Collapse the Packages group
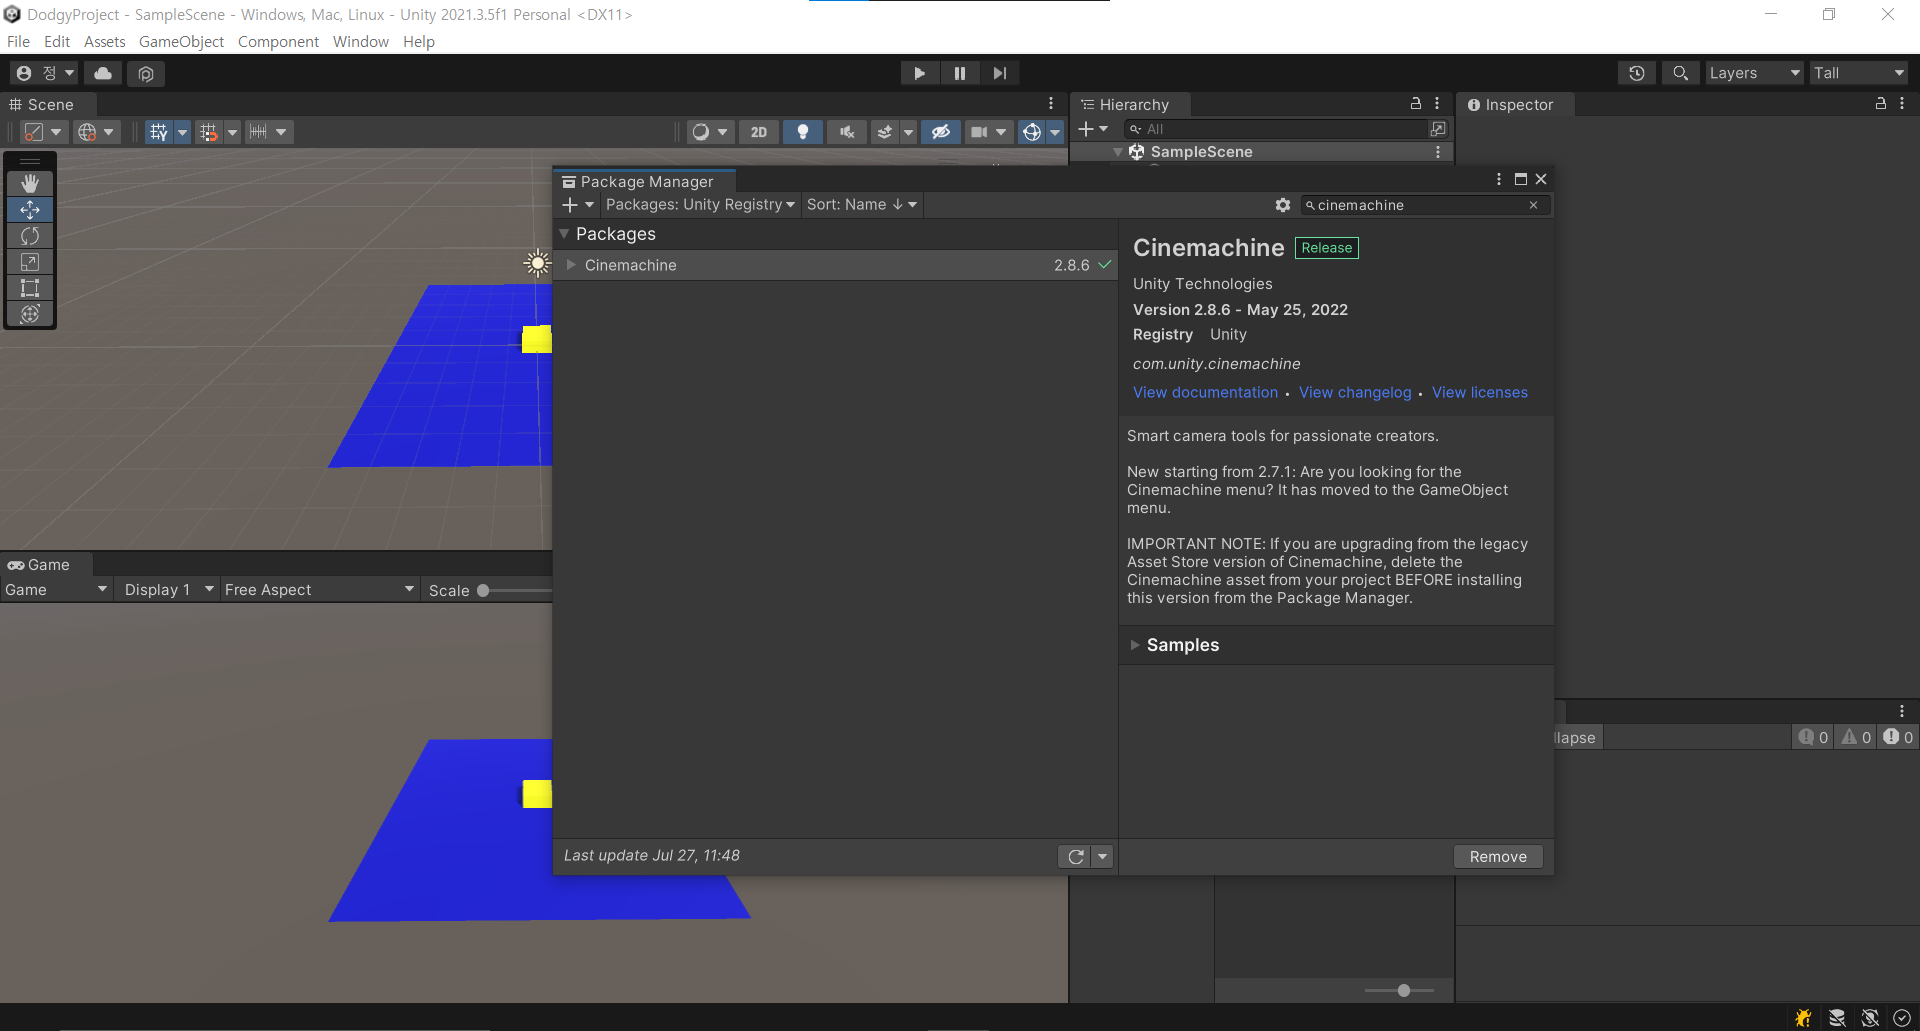This screenshot has height=1031, width=1920. click(x=564, y=234)
